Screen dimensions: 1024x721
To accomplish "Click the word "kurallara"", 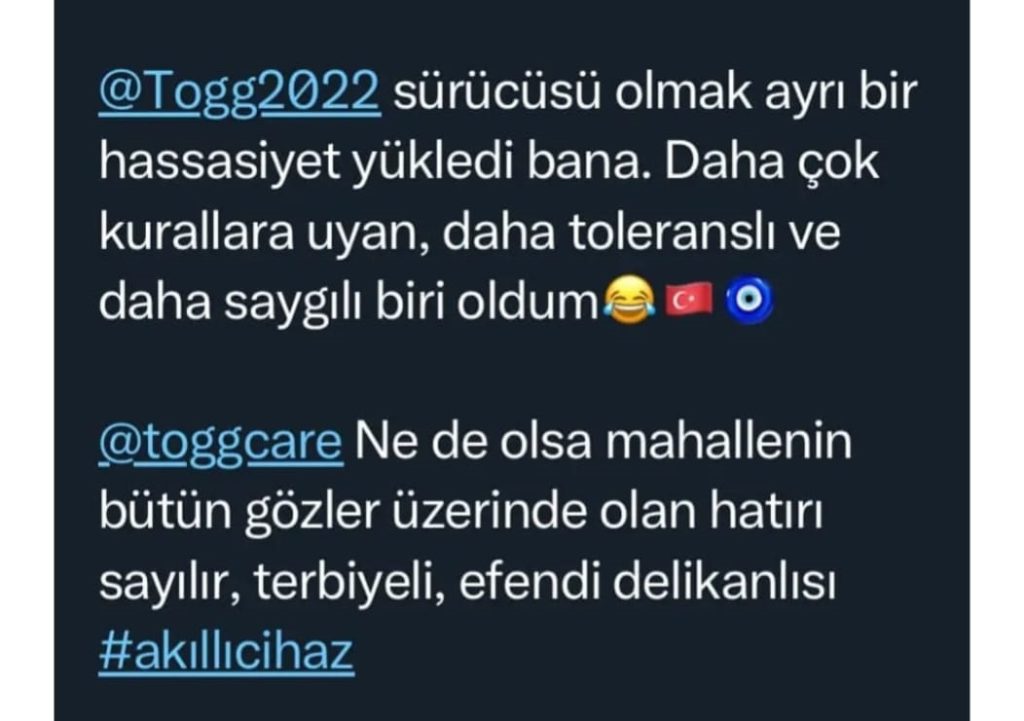I will pyautogui.click(x=197, y=233).
